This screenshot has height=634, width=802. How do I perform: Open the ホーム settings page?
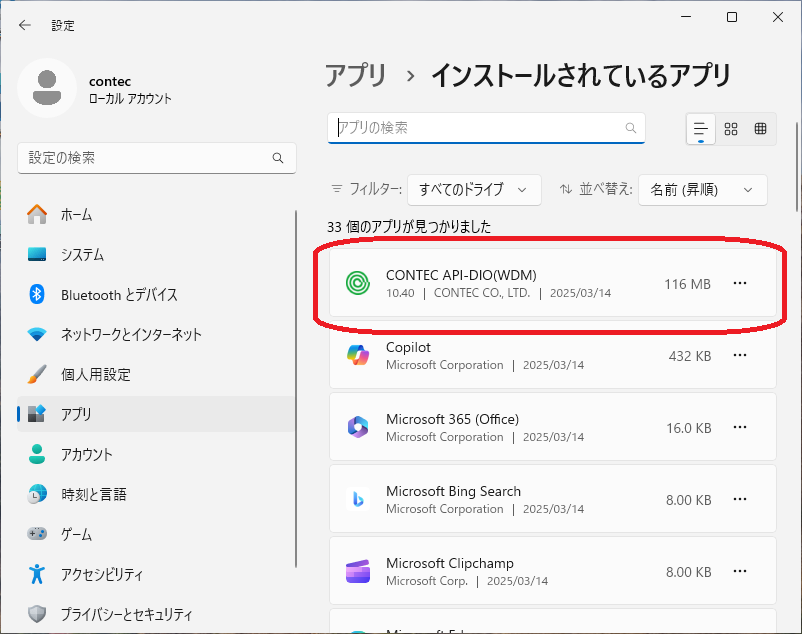pyautogui.click(x=156, y=214)
